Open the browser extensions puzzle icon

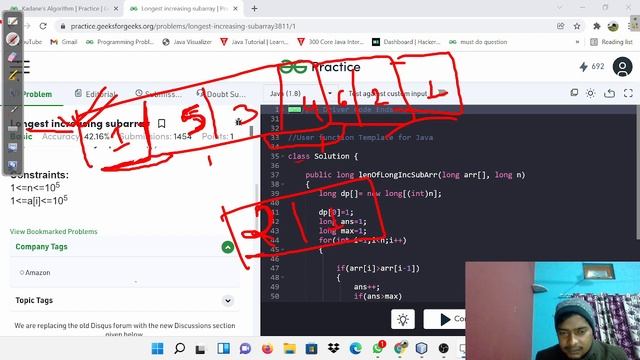[x=596, y=26]
